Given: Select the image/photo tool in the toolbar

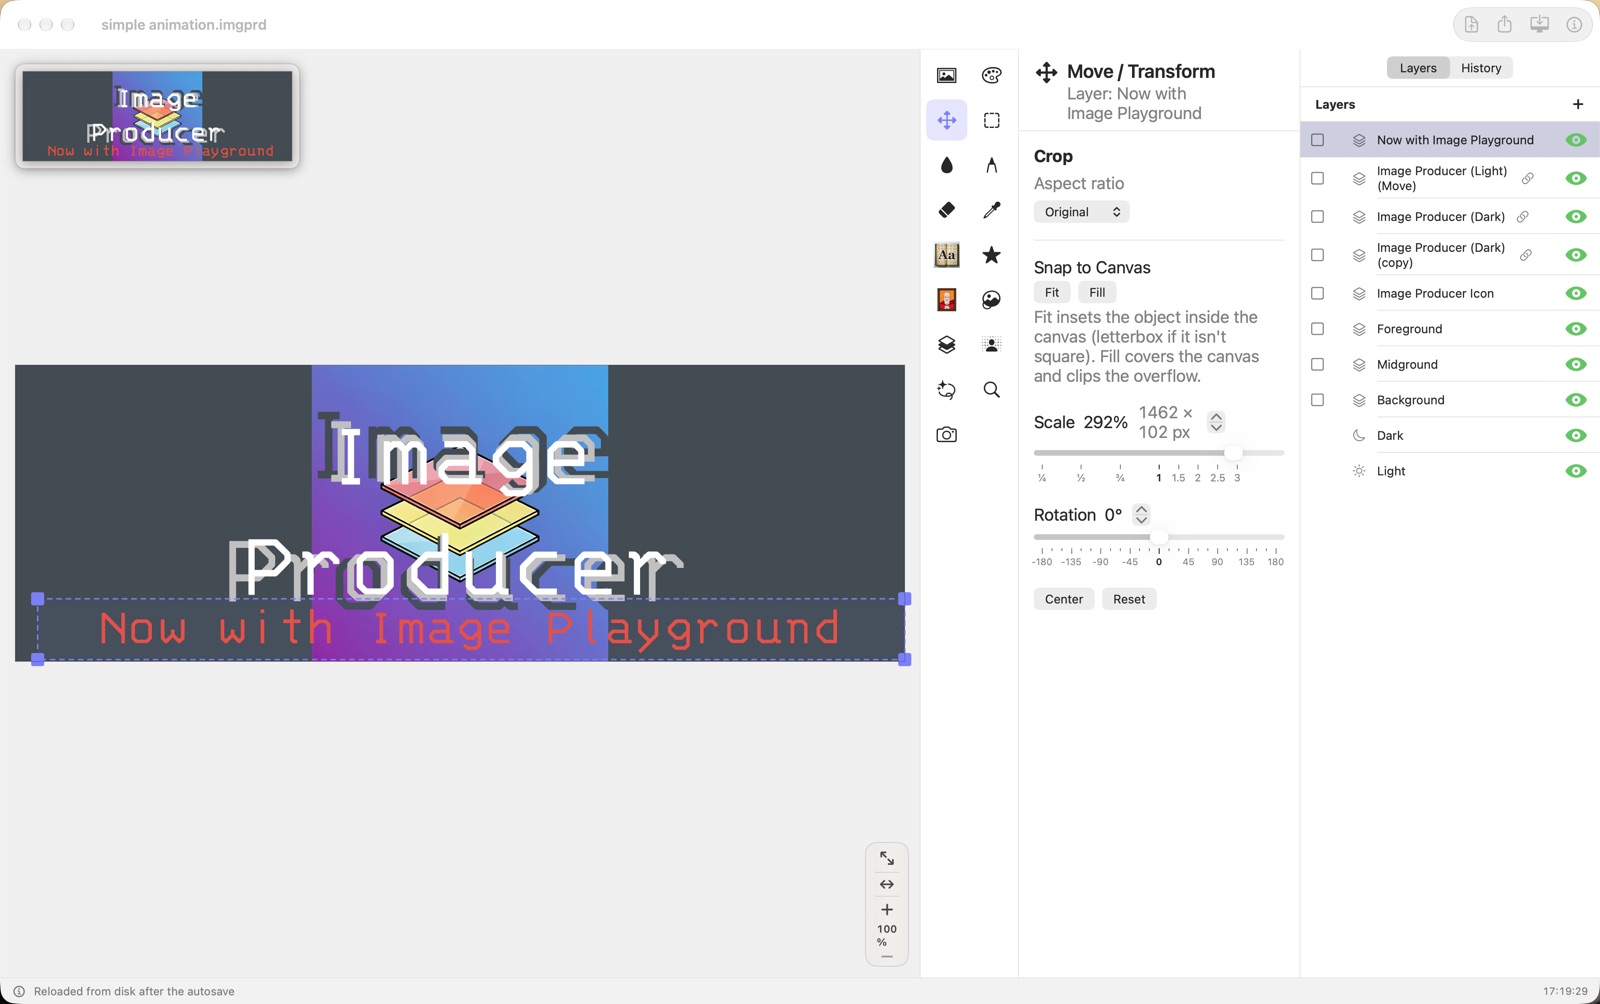Looking at the screenshot, I should [x=946, y=75].
